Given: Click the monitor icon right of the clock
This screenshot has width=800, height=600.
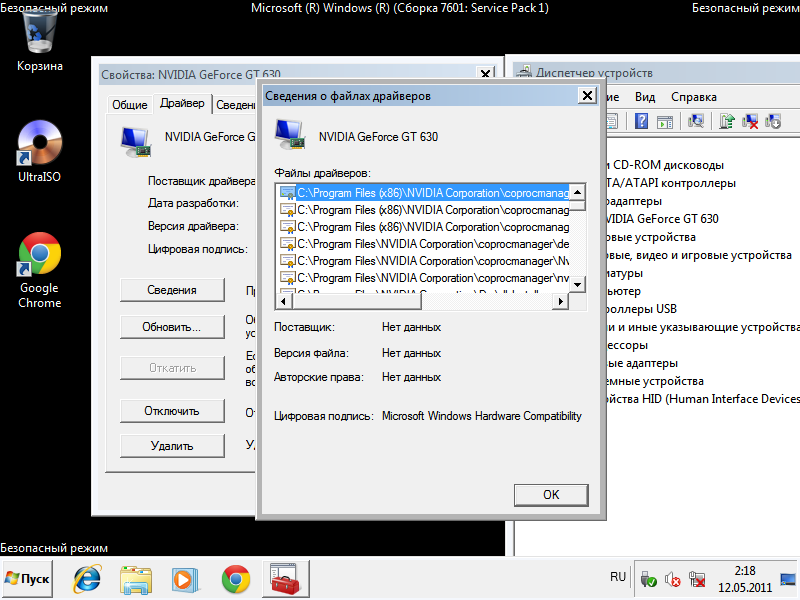Looking at the screenshot, I should click(788, 580).
